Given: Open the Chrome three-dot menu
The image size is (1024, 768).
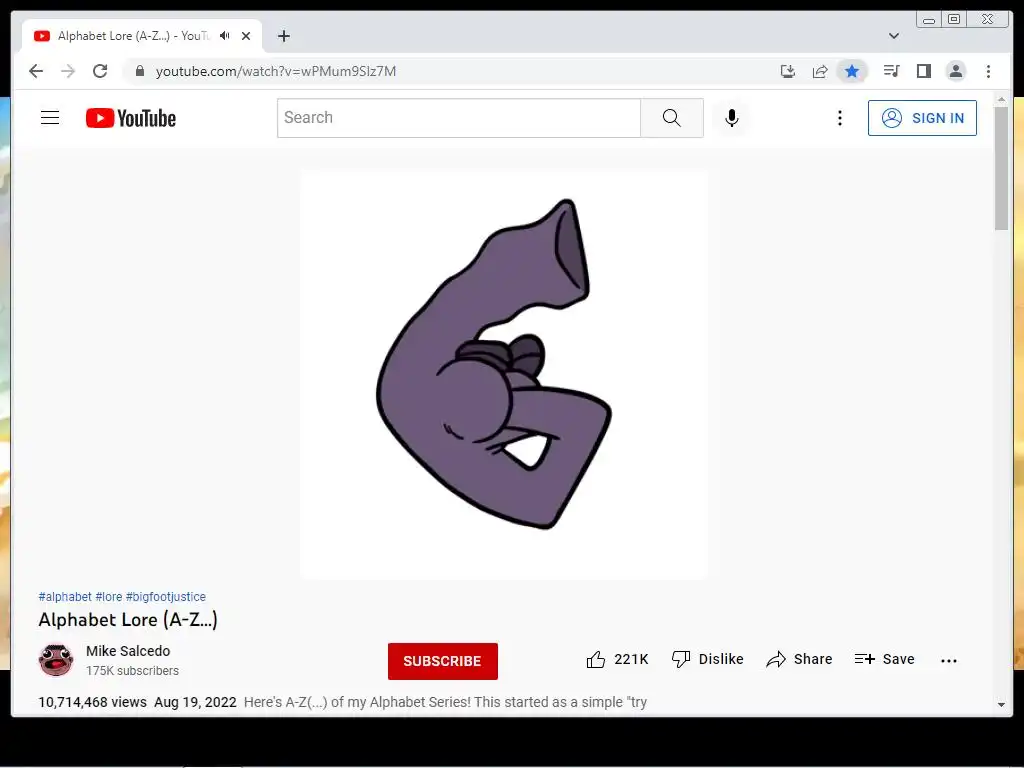Looking at the screenshot, I should pyautogui.click(x=988, y=71).
